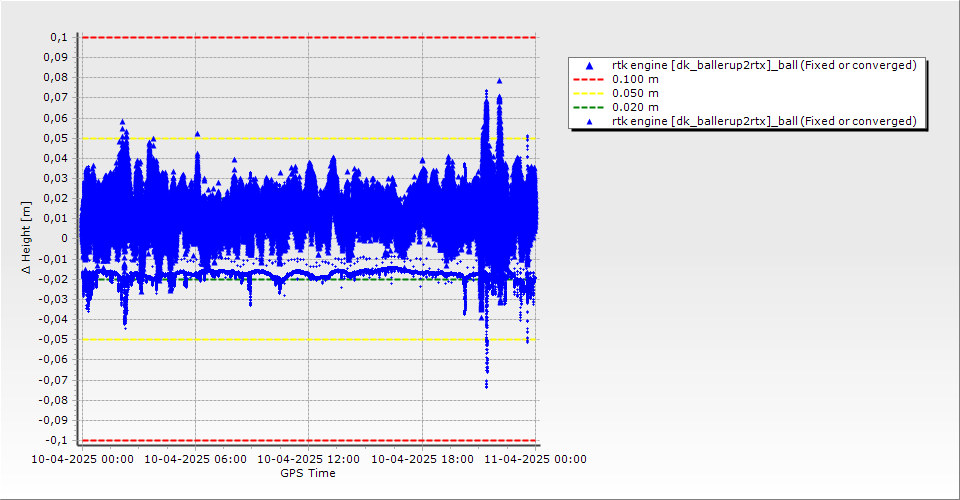
Task: Click the green dashed line sample in legend
Action: (x=588, y=107)
